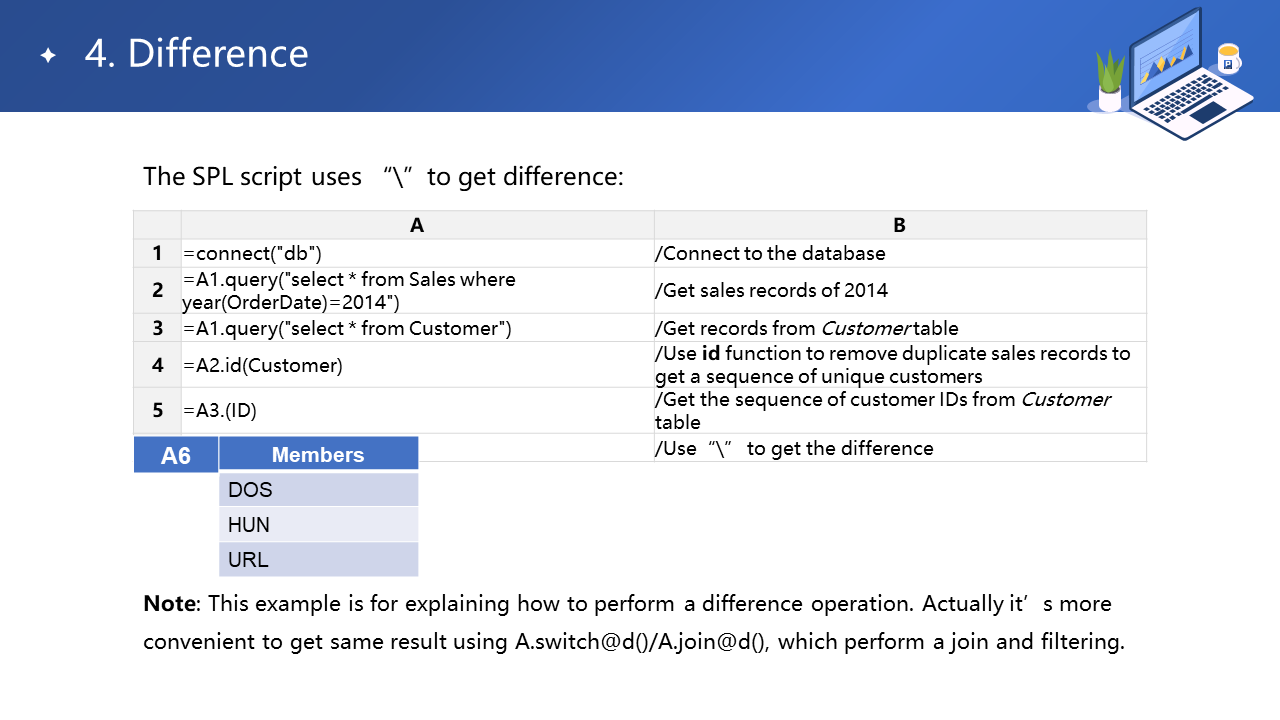This screenshot has height=720, width=1280.
Task: Click the =A3.(ID) cell
Action: tap(227, 410)
